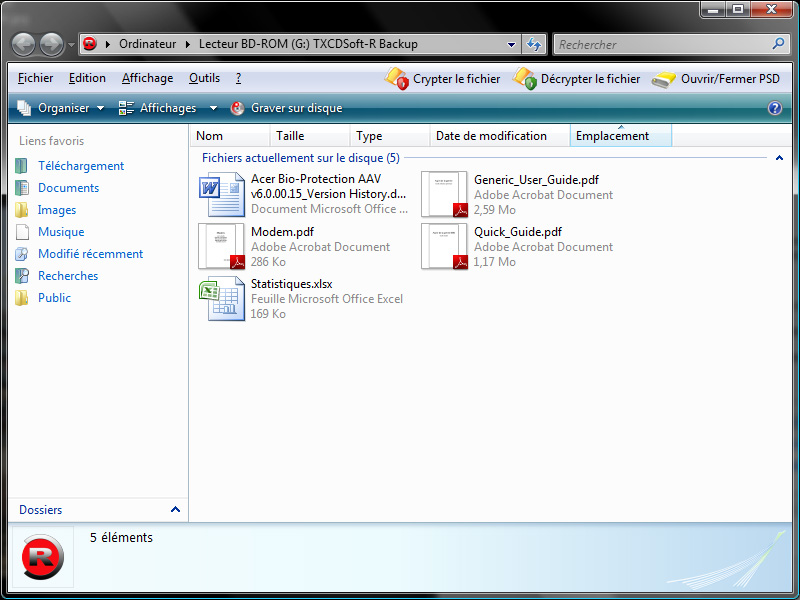
Task: Select the Quick_Guide.pdf file name
Action: coord(518,232)
